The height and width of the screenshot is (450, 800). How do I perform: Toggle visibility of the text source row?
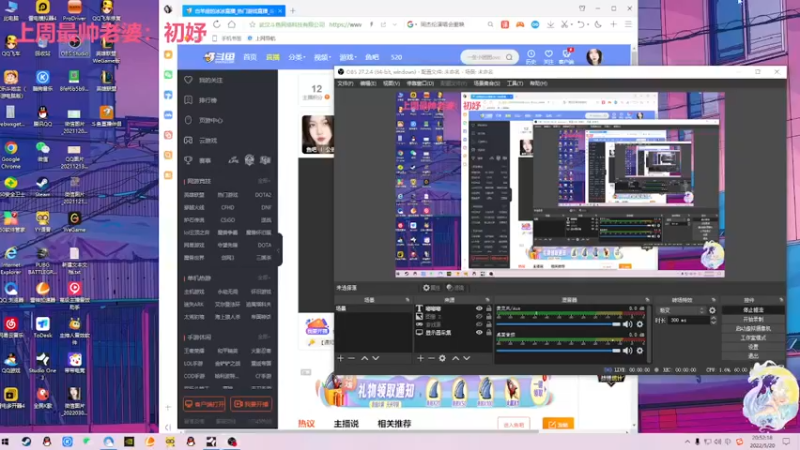point(479,309)
